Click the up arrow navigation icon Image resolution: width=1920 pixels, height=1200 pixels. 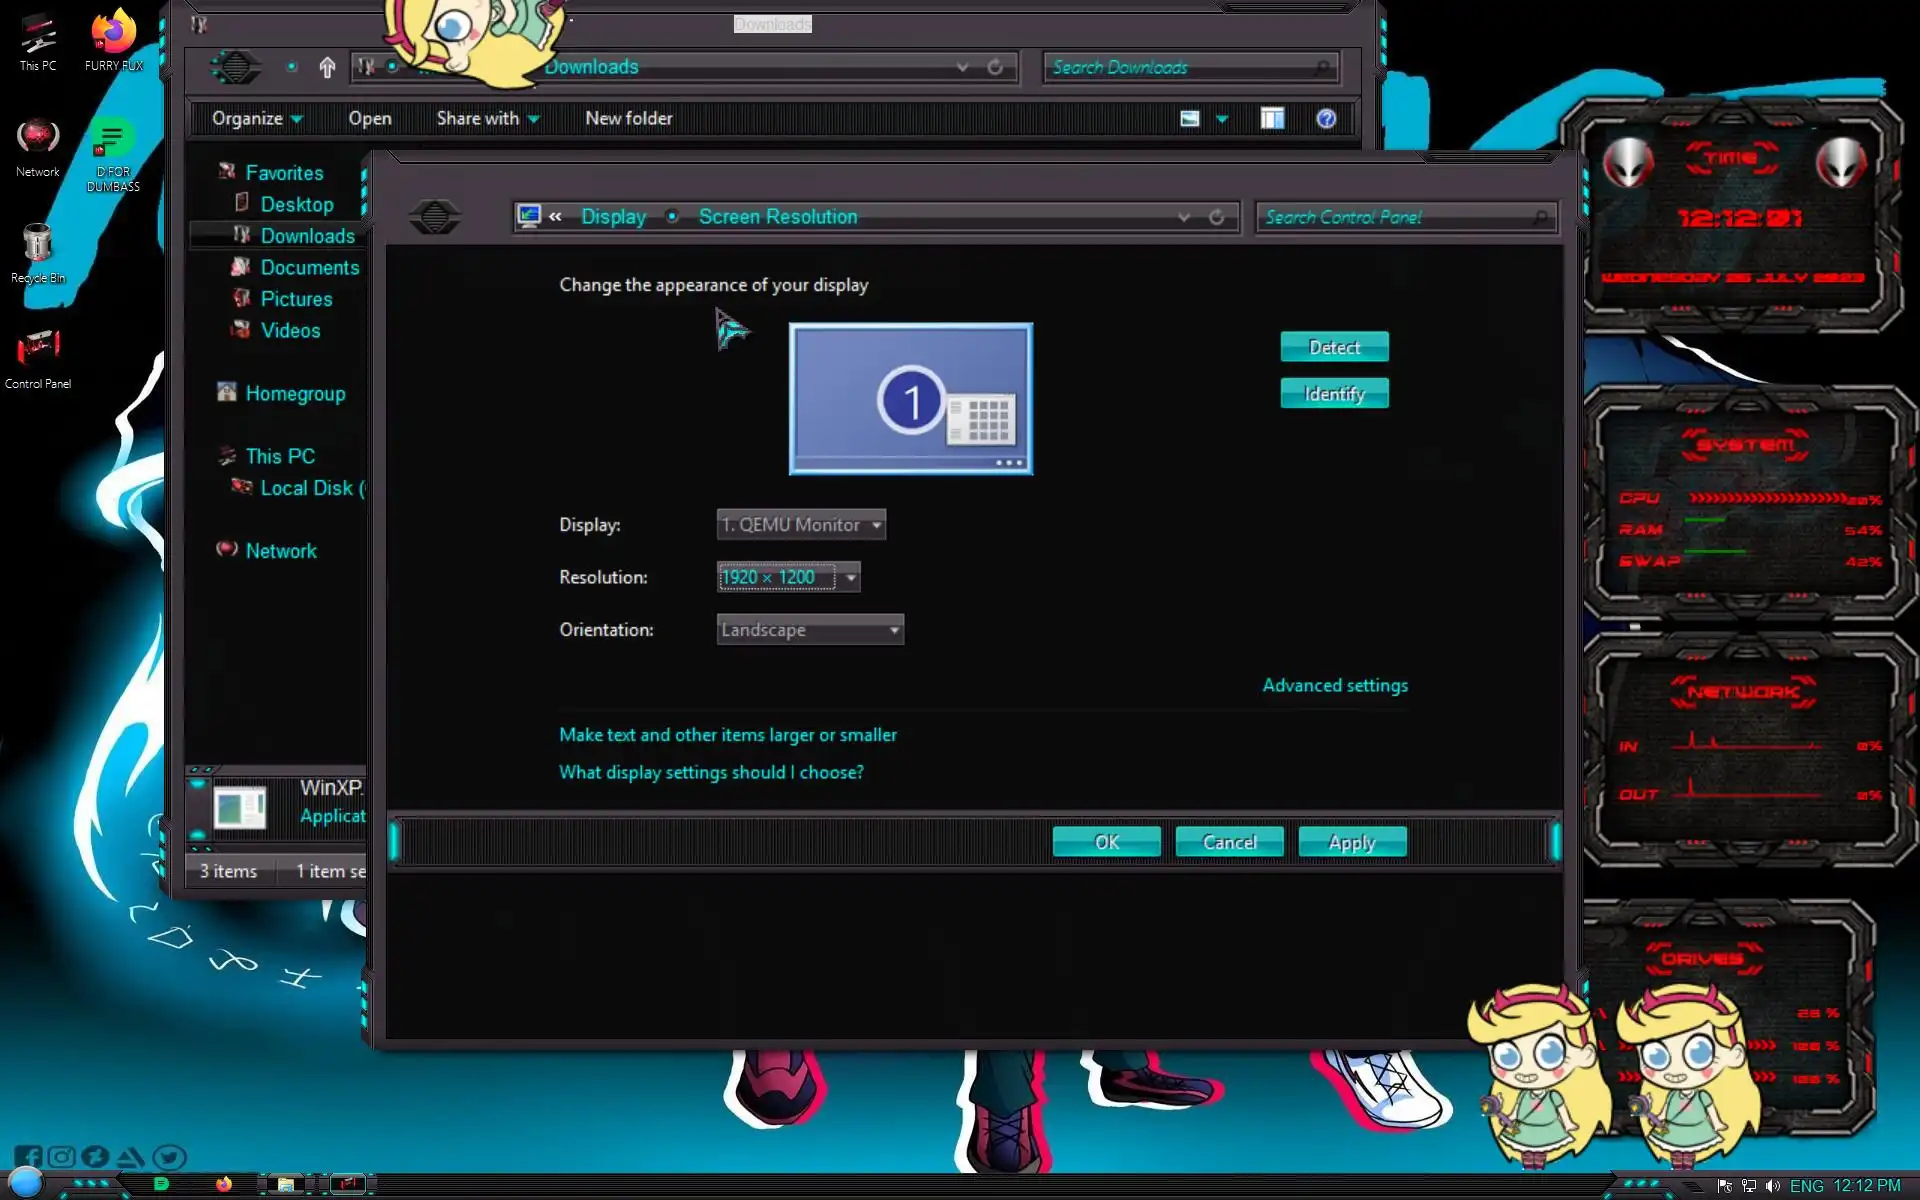tap(327, 67)
